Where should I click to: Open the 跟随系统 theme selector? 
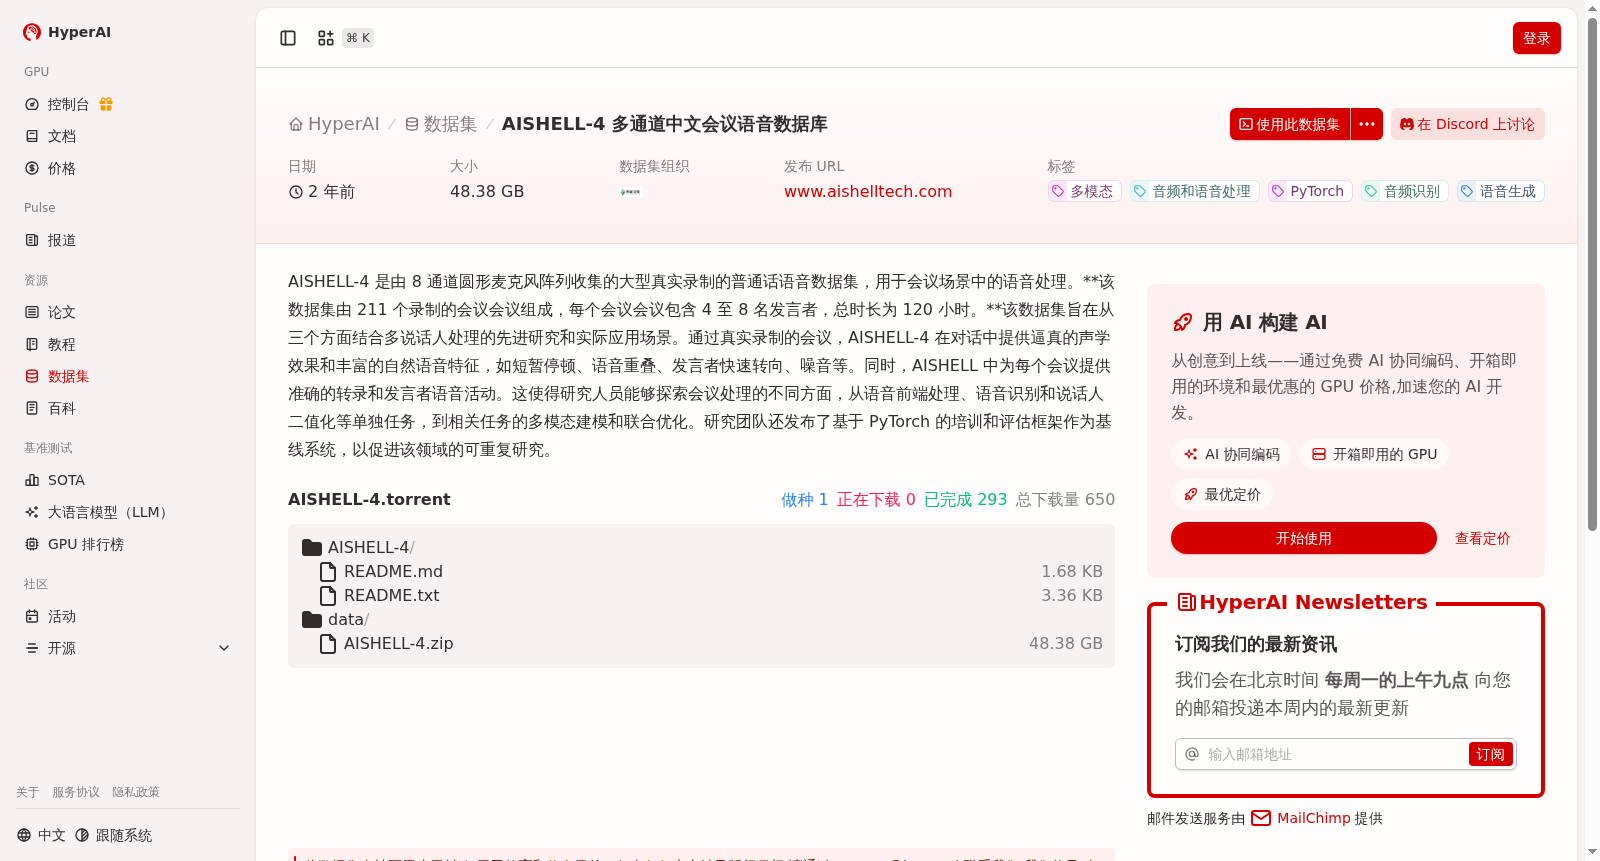(114, 835)
